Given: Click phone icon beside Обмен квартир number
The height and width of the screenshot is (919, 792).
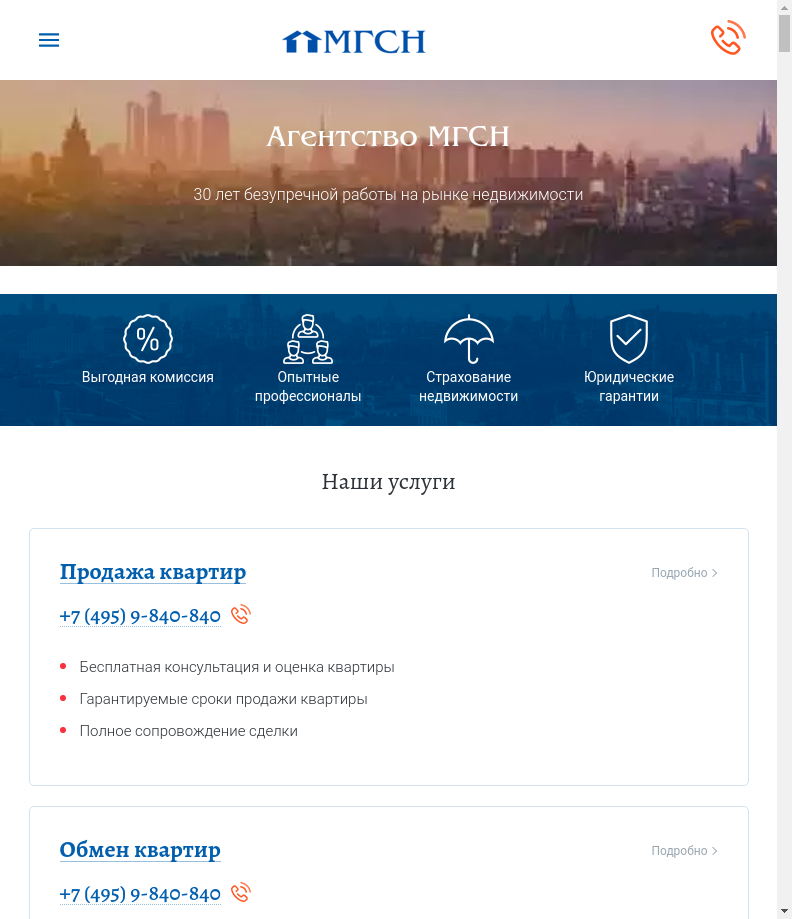Looking at the screenshot, I should (240, 893).
